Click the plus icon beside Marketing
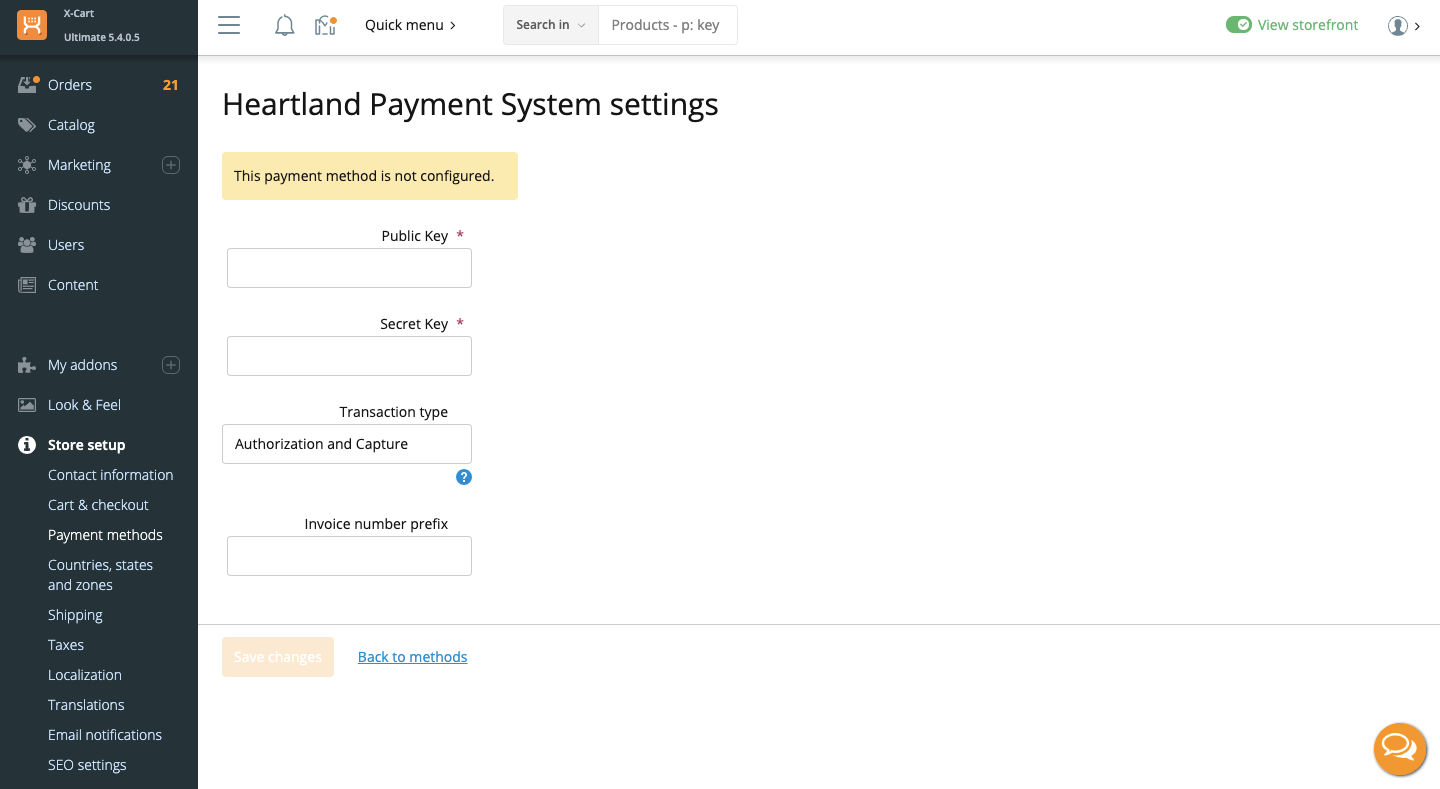Viewport: 1440px width, 789px height. [x=171, y=165]
